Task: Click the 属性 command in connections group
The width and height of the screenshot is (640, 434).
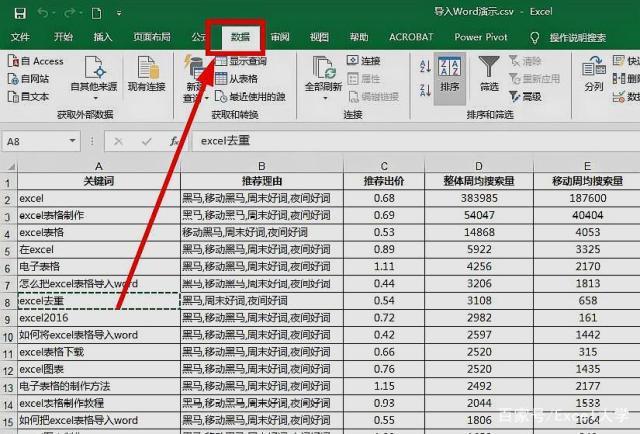Action: (364, 78)
